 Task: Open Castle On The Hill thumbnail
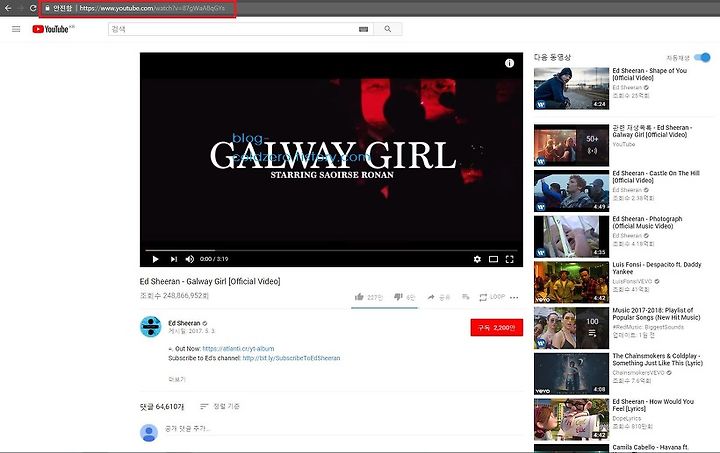pyautogui.click(x=571, y=191)
